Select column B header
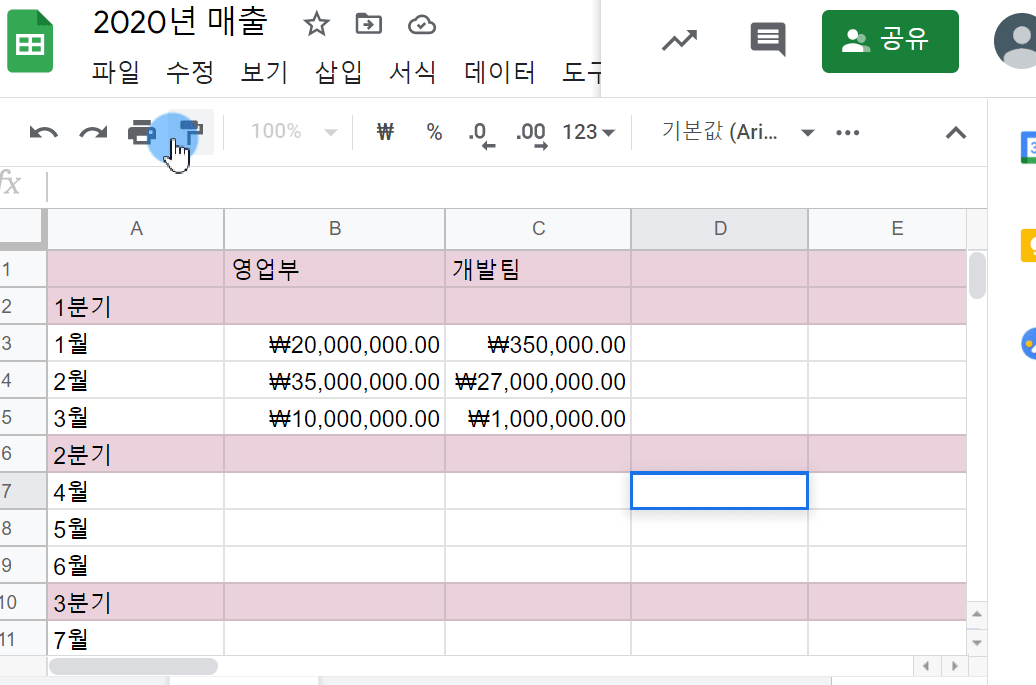Screen dimensions: 1036x685 (x=335, y=229)
